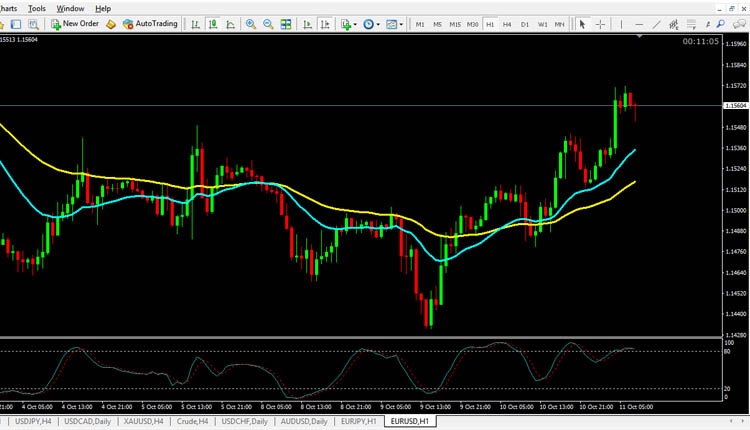This screenshot has height=430, width=750.
Task: Toggle chart auto scroll icon
Action: (308, 24)
